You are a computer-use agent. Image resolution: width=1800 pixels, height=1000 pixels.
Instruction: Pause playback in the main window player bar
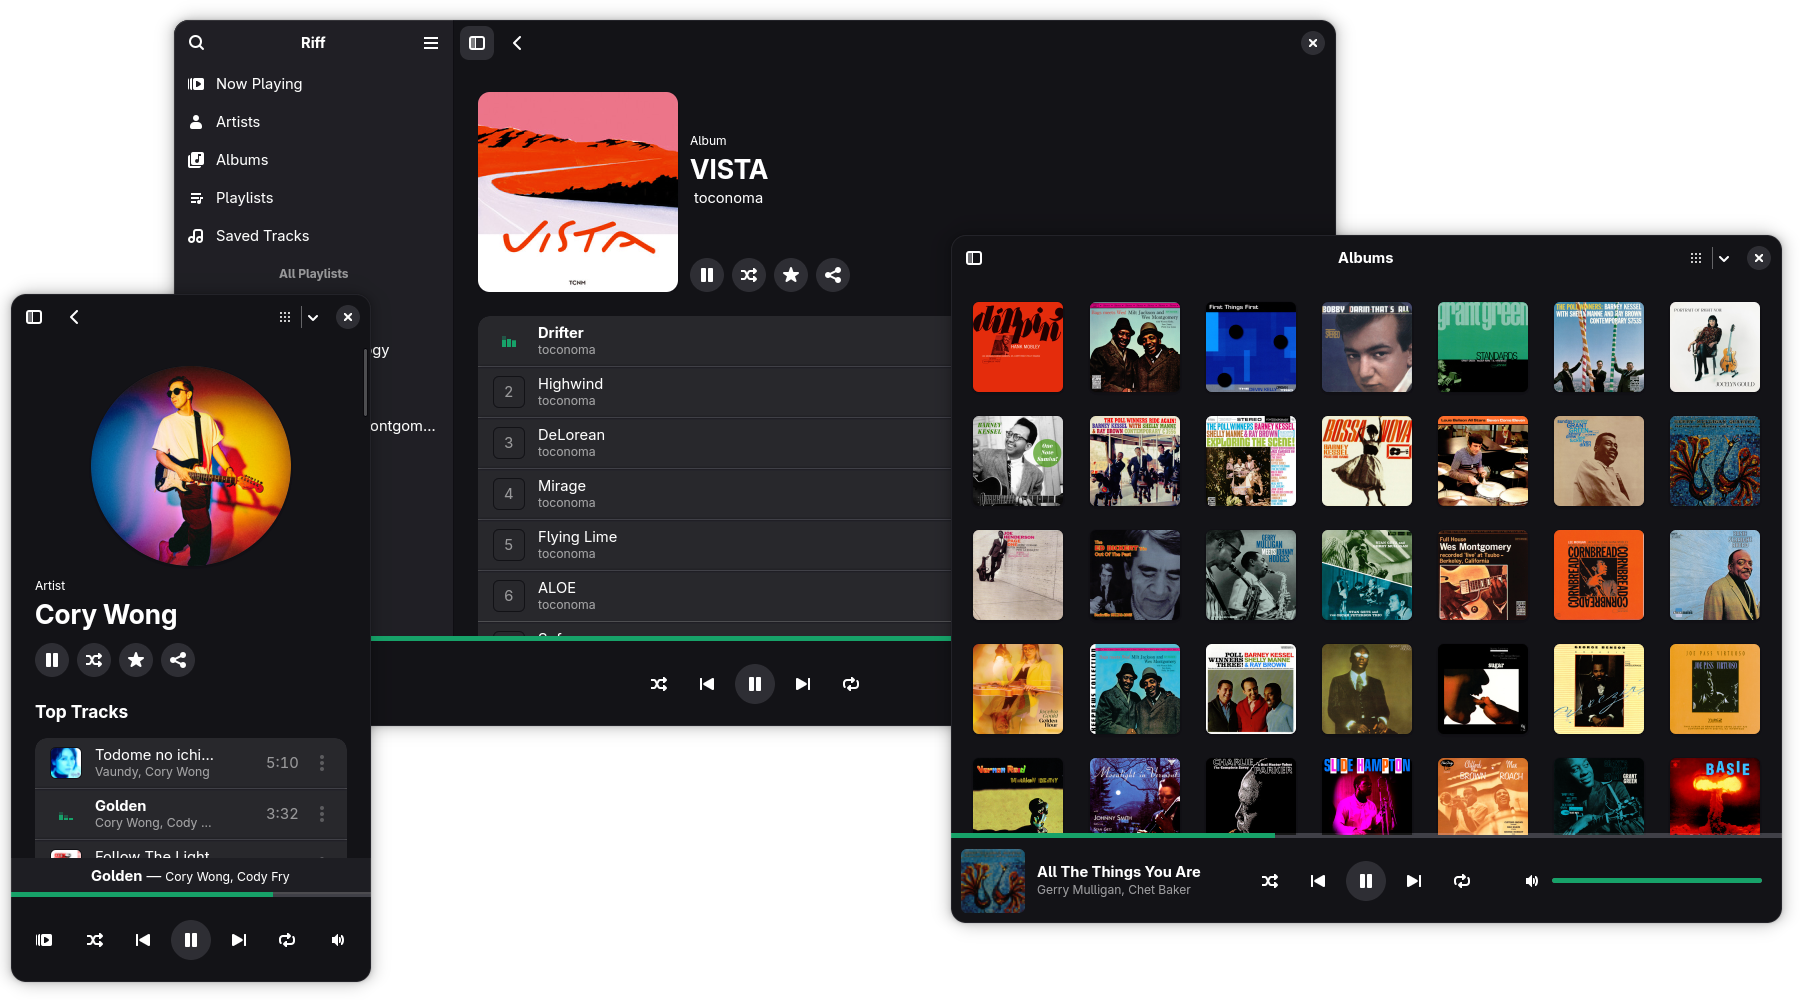click(x=755, y=684)
